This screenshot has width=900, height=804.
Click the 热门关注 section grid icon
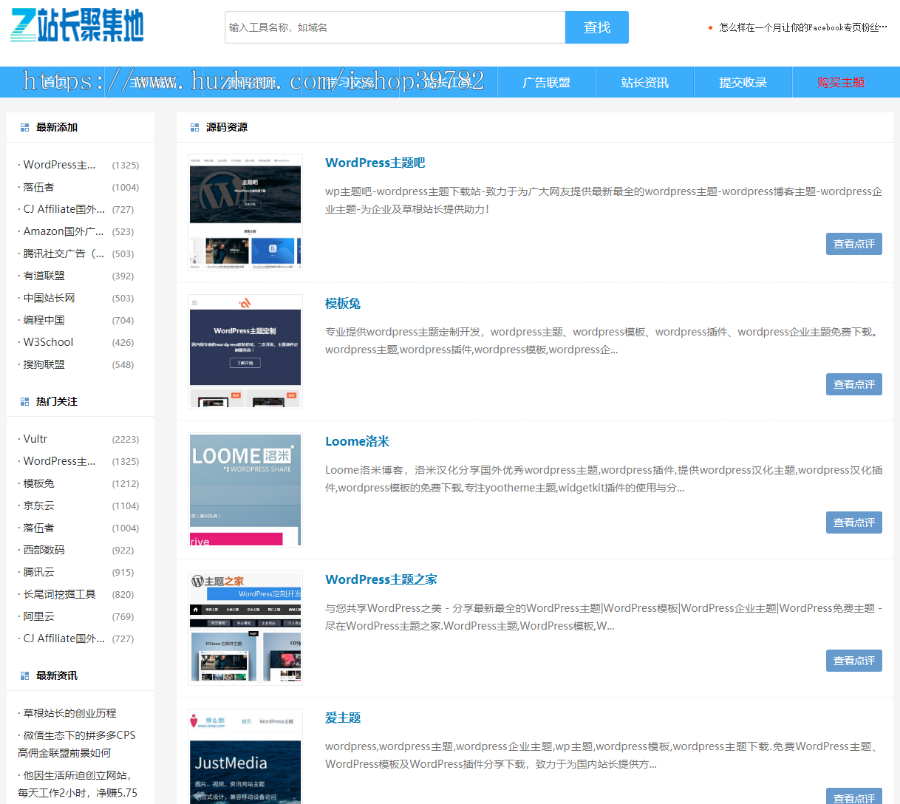tap(25, 402)
